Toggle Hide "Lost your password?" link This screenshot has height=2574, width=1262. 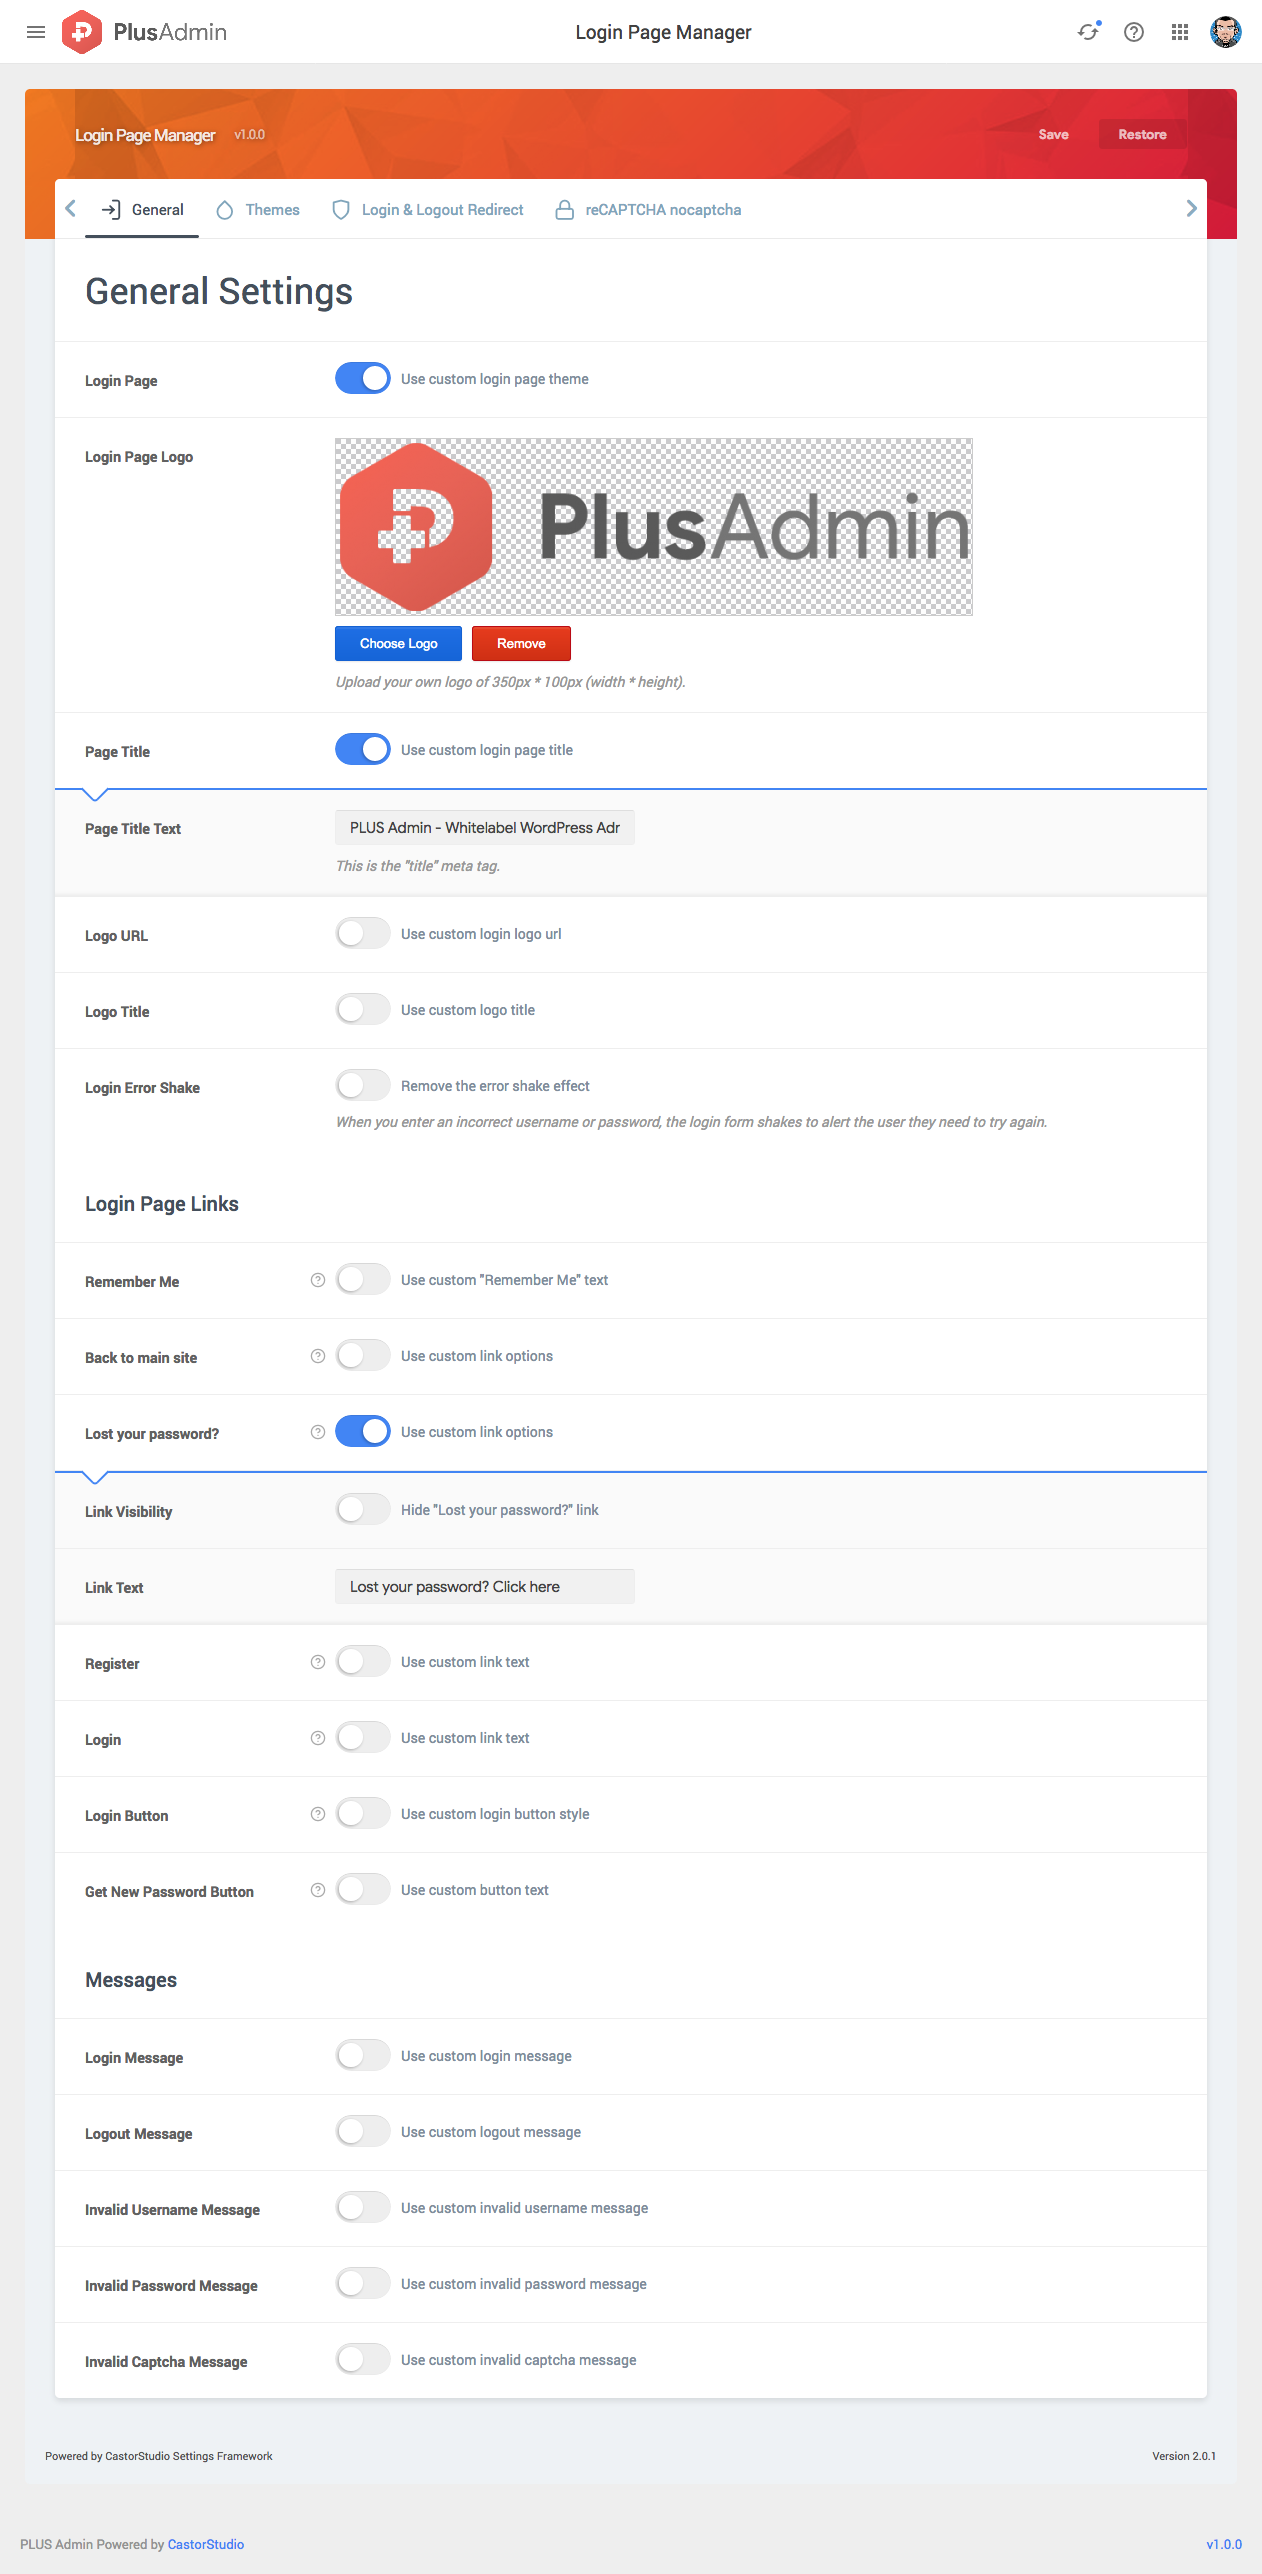coord(363,1510)
